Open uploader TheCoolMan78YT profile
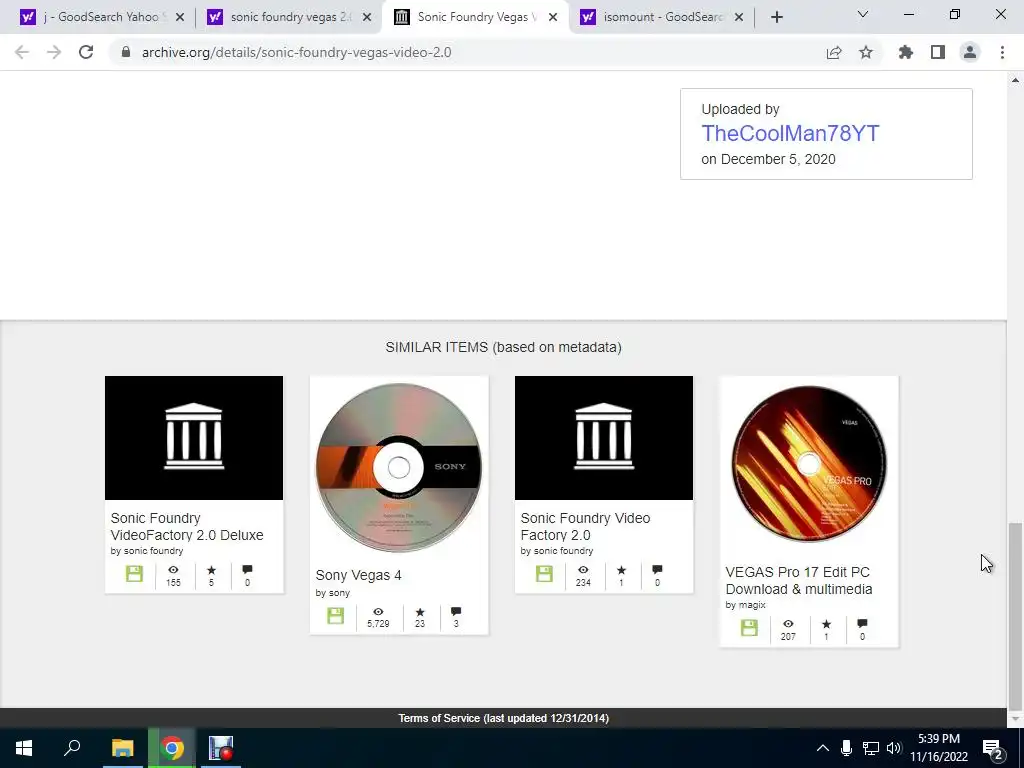Image resolution: width=1024 pixels, height=768 pixels. 790,133
